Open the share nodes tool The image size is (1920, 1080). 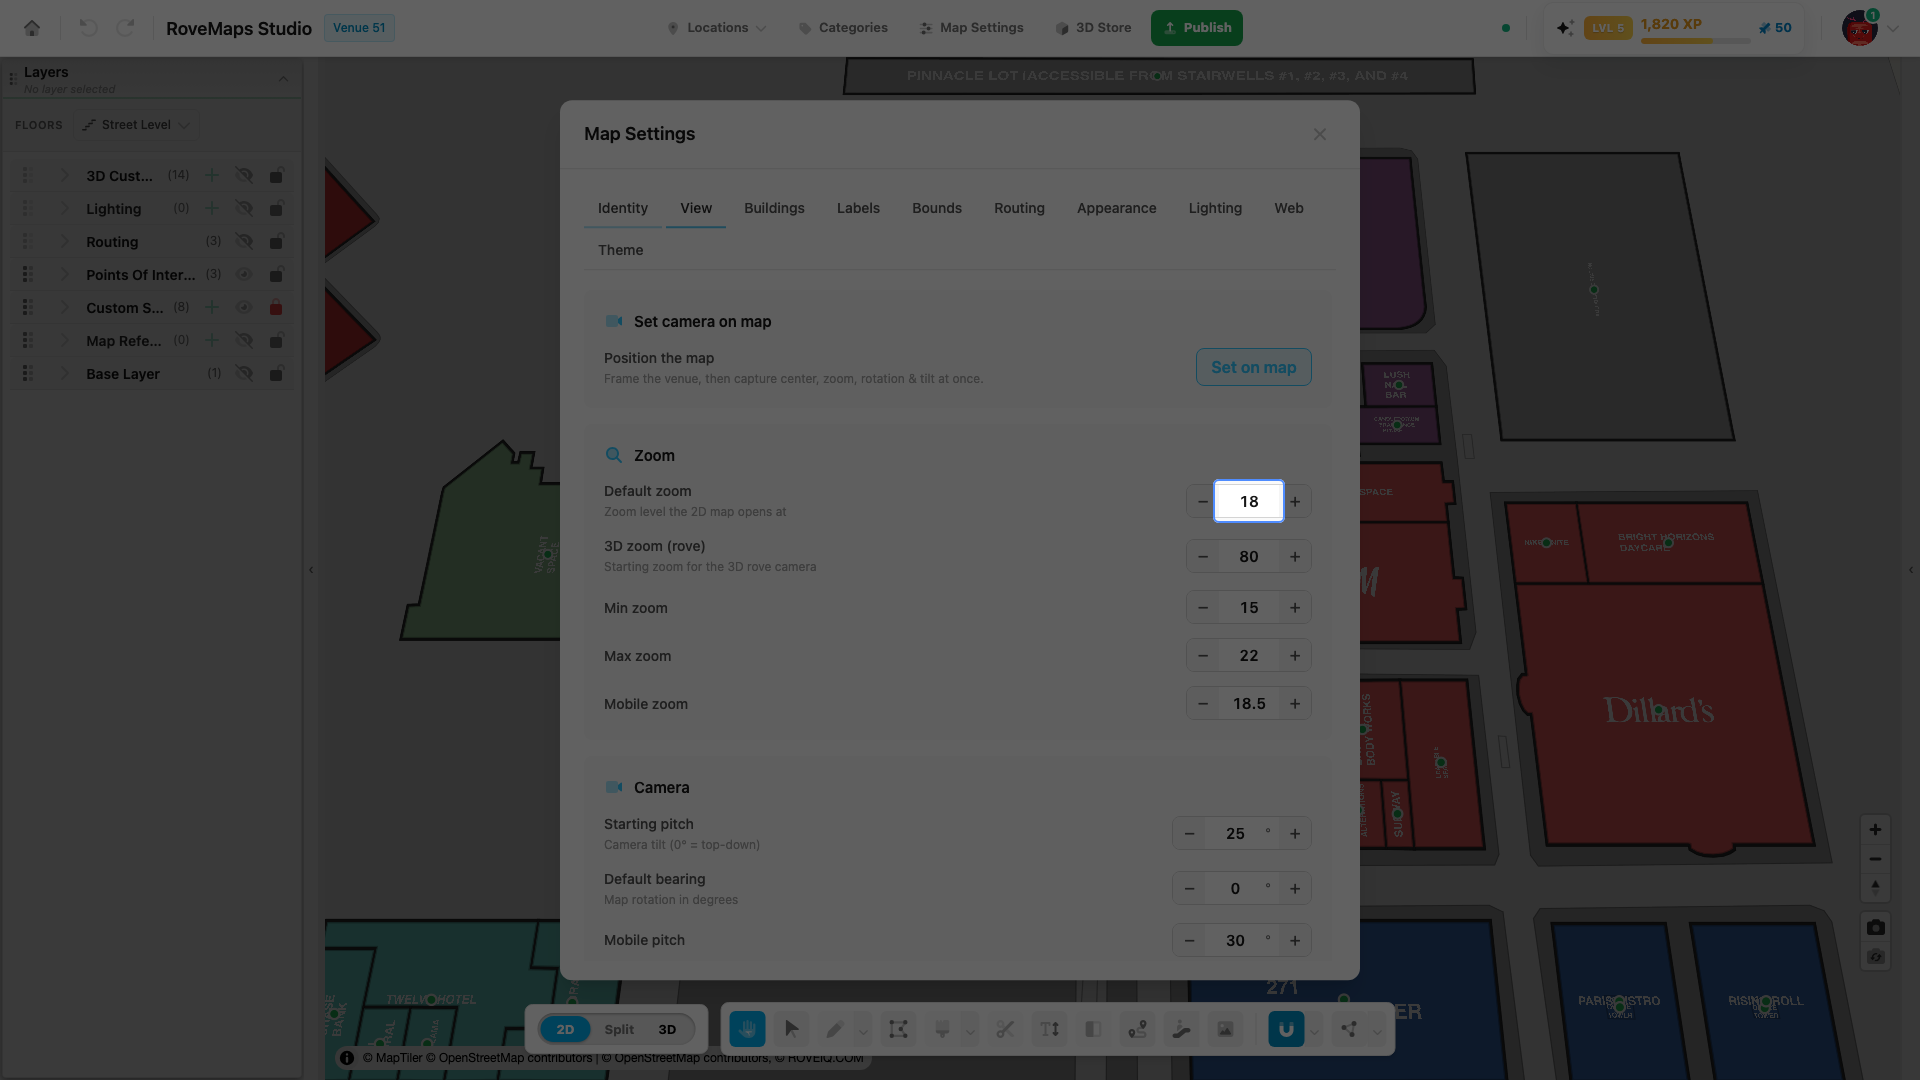pyautogui.click(x=1349, y=1029)
